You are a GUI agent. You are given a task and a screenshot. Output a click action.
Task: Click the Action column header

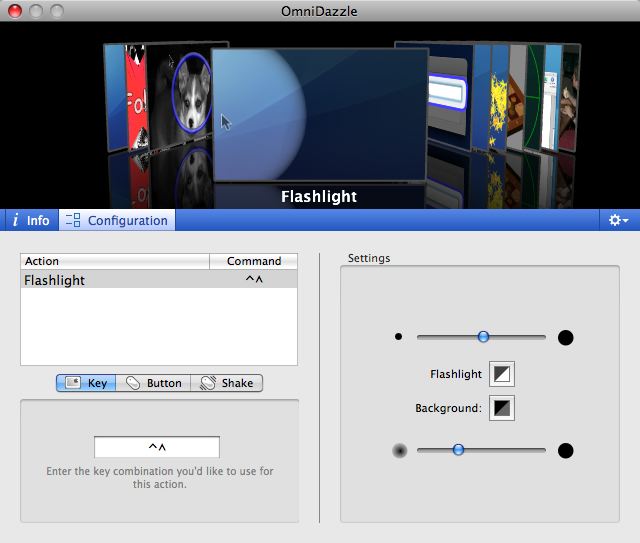tap(114, 261)
